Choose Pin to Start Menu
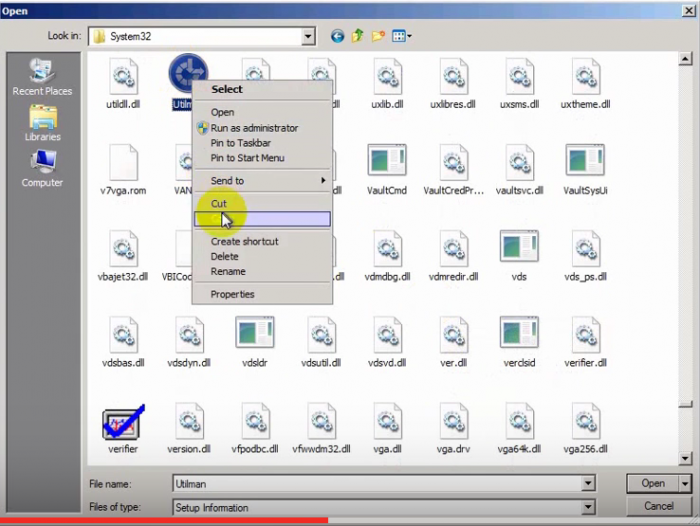The image size is (700, 526). [x=262, y=158]
